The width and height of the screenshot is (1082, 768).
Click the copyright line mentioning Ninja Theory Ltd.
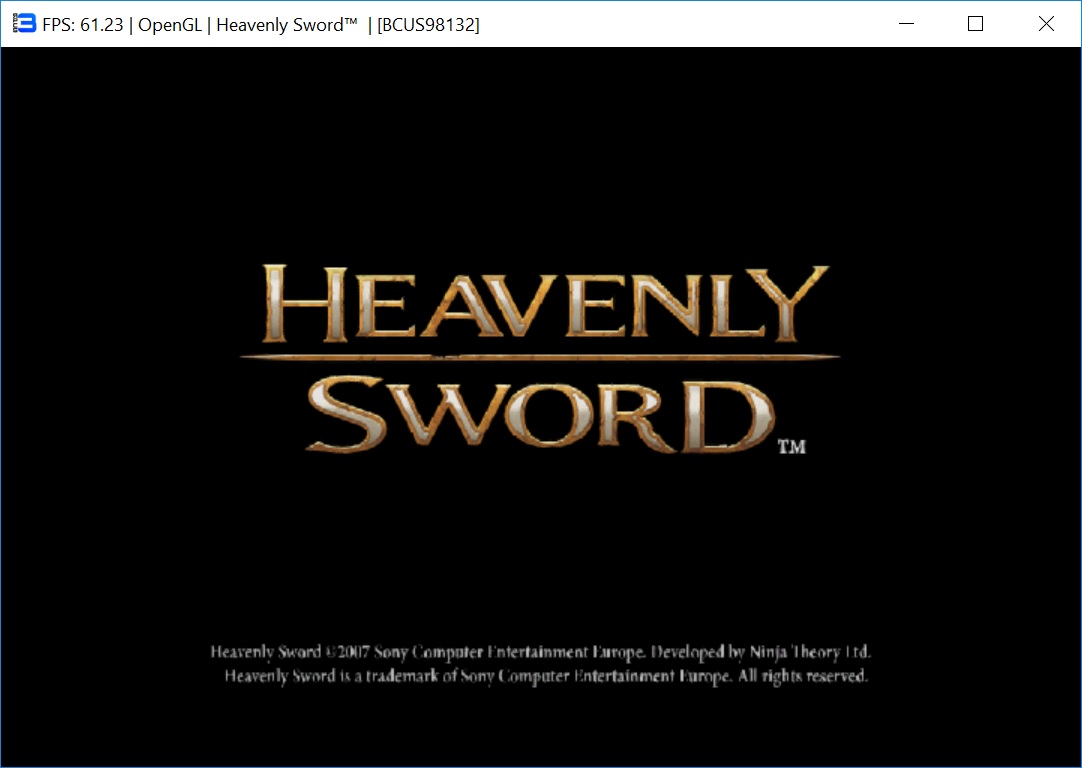coord(540,652)
